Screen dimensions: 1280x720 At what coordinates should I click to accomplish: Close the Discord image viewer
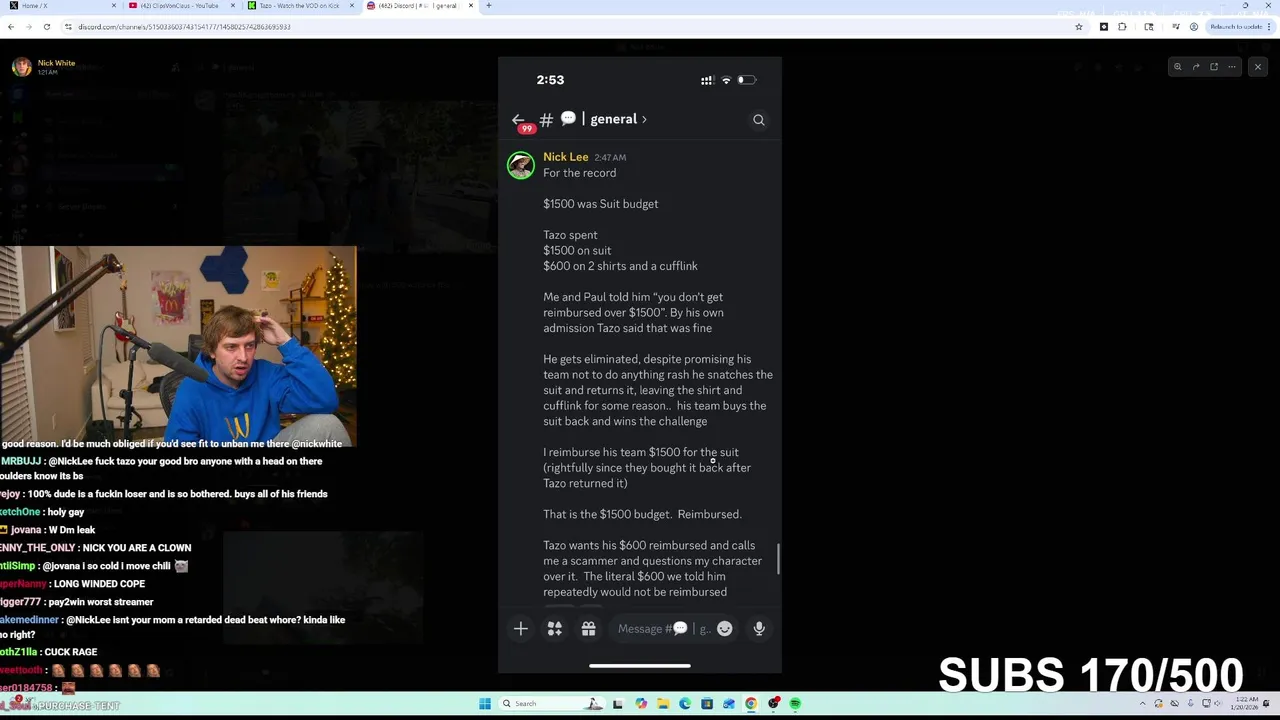(x=1258, y=67)
